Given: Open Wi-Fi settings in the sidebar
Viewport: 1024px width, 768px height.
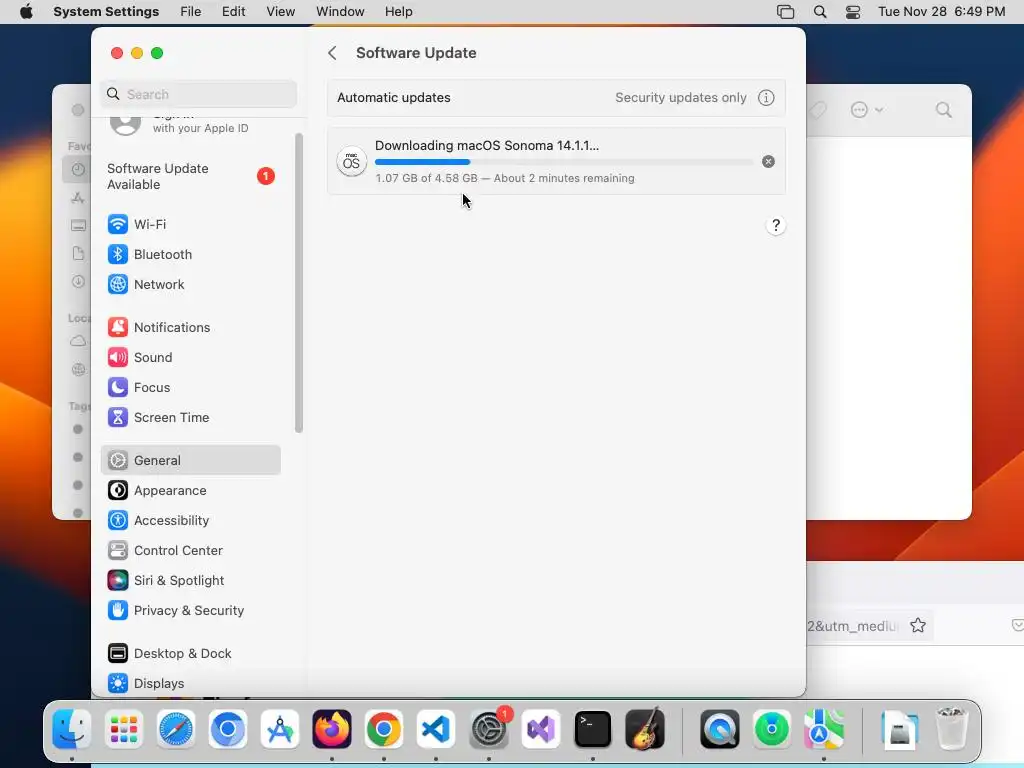Looking at the screenshot, I should click(x=191, y=224).
